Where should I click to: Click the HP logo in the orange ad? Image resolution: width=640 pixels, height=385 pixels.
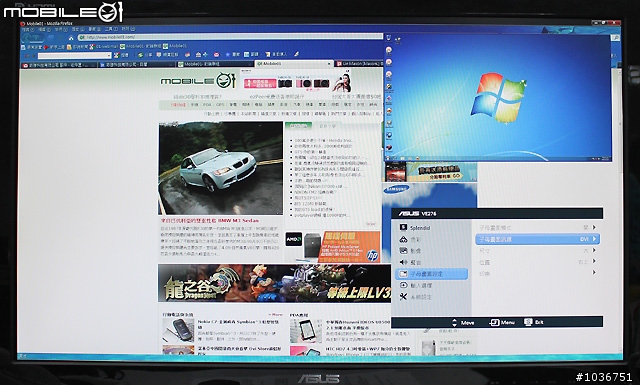(372, 256)
